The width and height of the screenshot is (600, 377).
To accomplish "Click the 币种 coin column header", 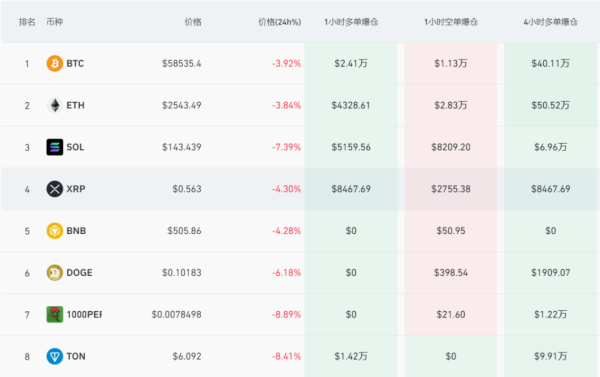I will (54, 22).
